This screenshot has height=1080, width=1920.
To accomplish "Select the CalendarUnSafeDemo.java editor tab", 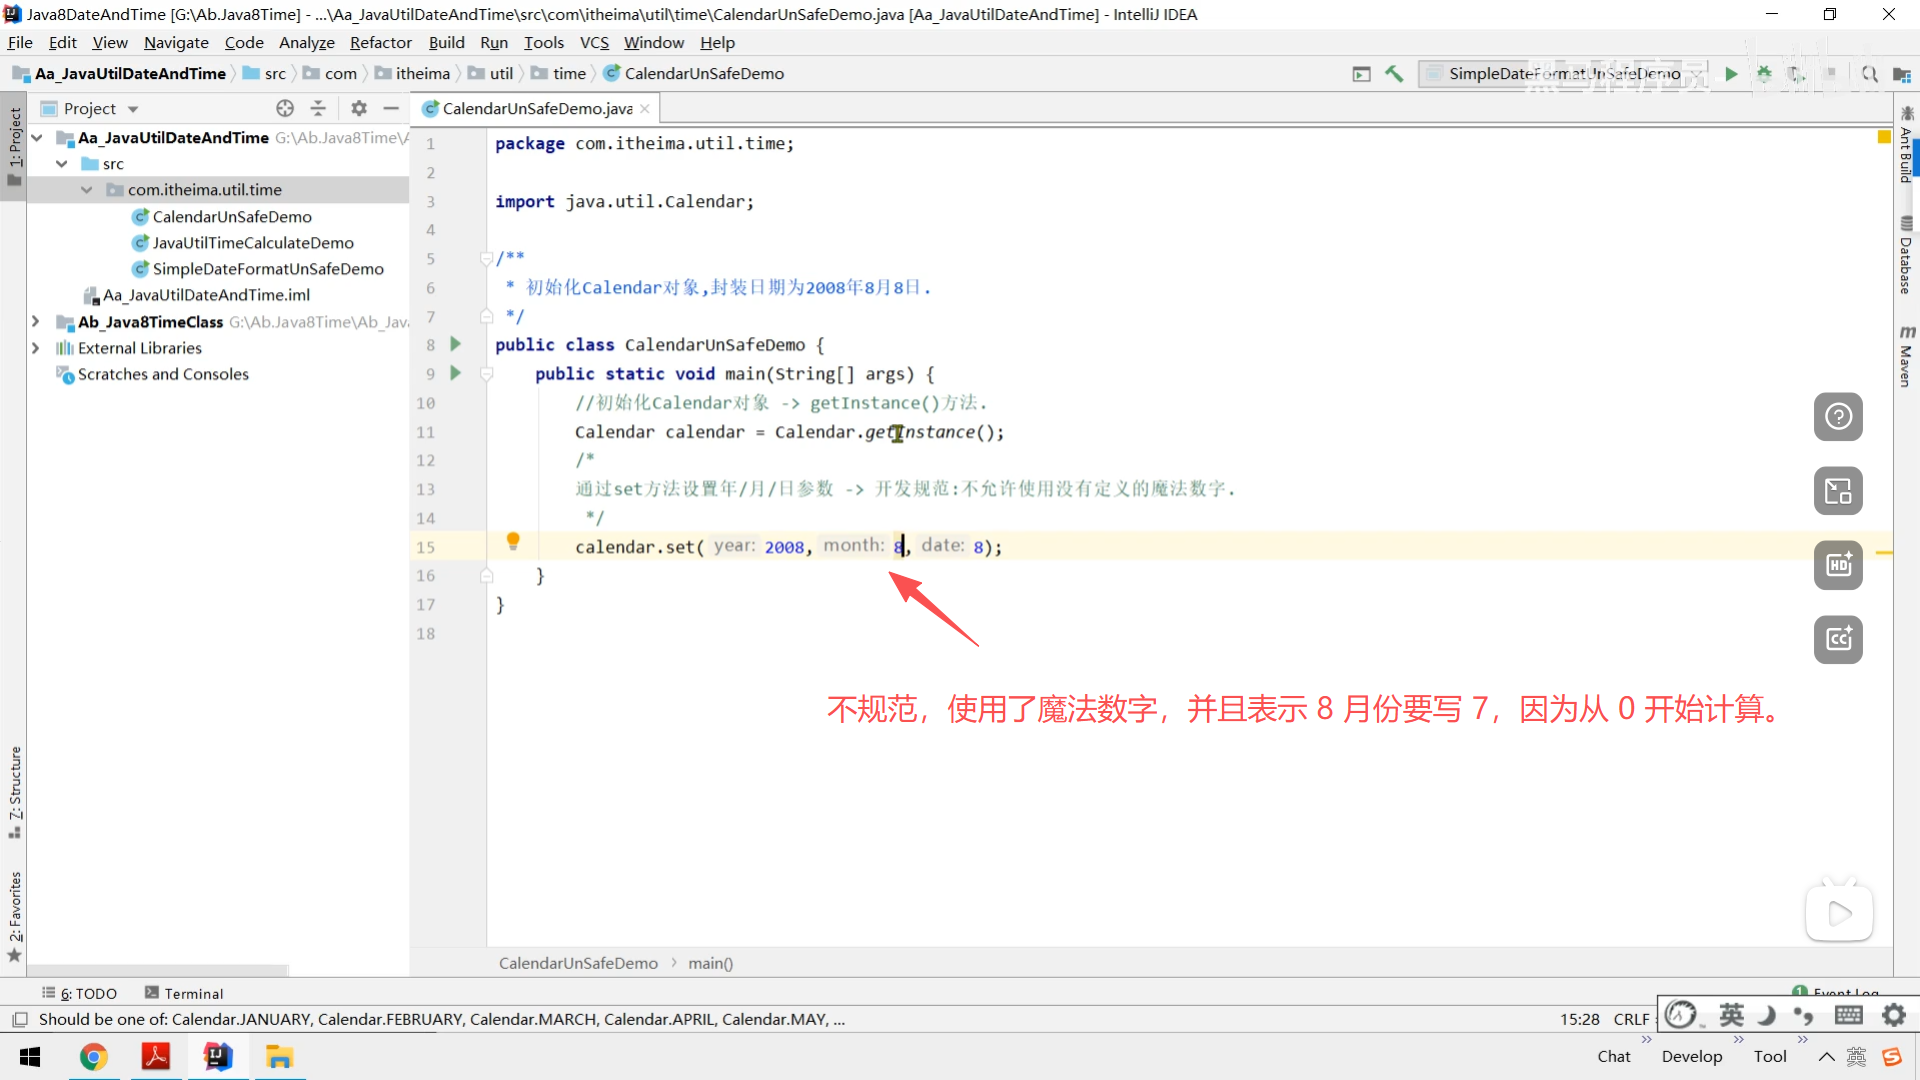I will coord(536,108).
